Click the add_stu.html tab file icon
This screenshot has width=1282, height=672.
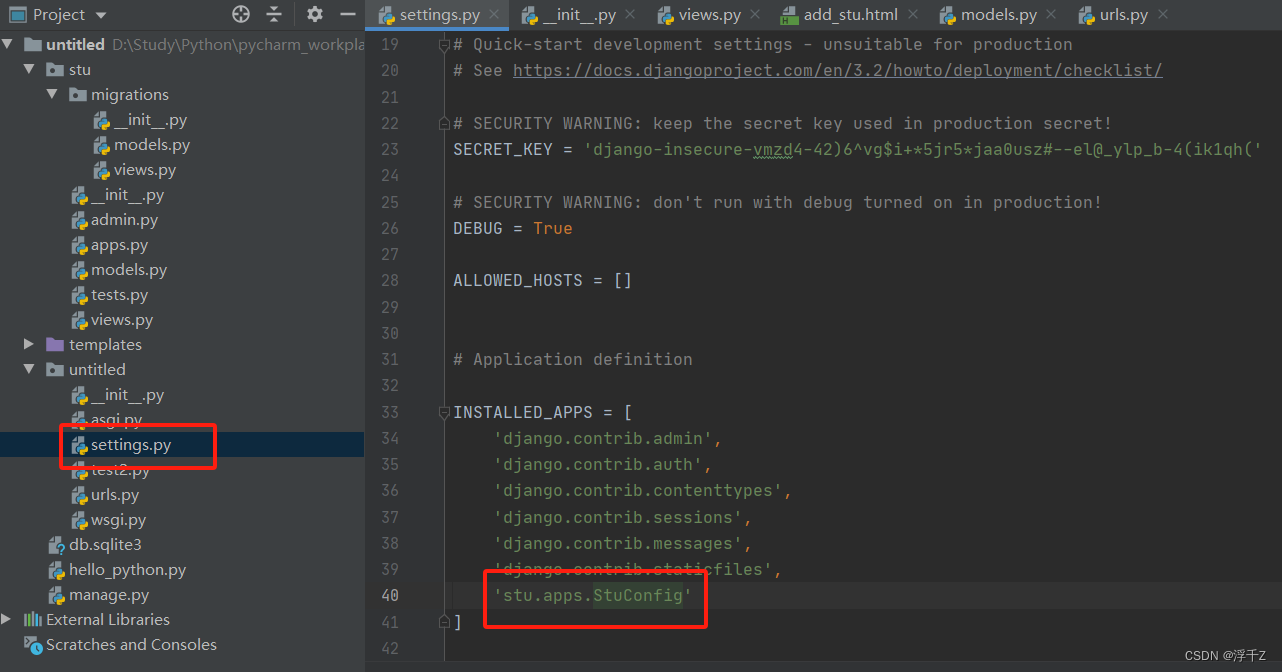[788, 15]
